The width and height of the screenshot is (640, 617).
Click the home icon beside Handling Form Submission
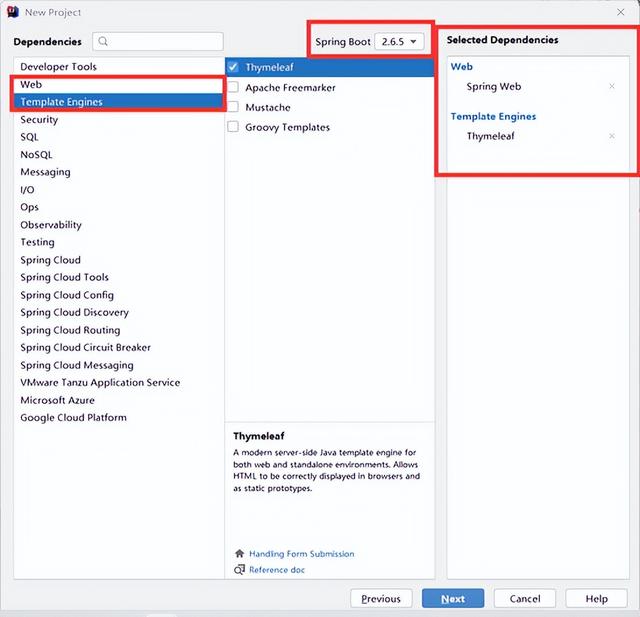pos(239,553)
